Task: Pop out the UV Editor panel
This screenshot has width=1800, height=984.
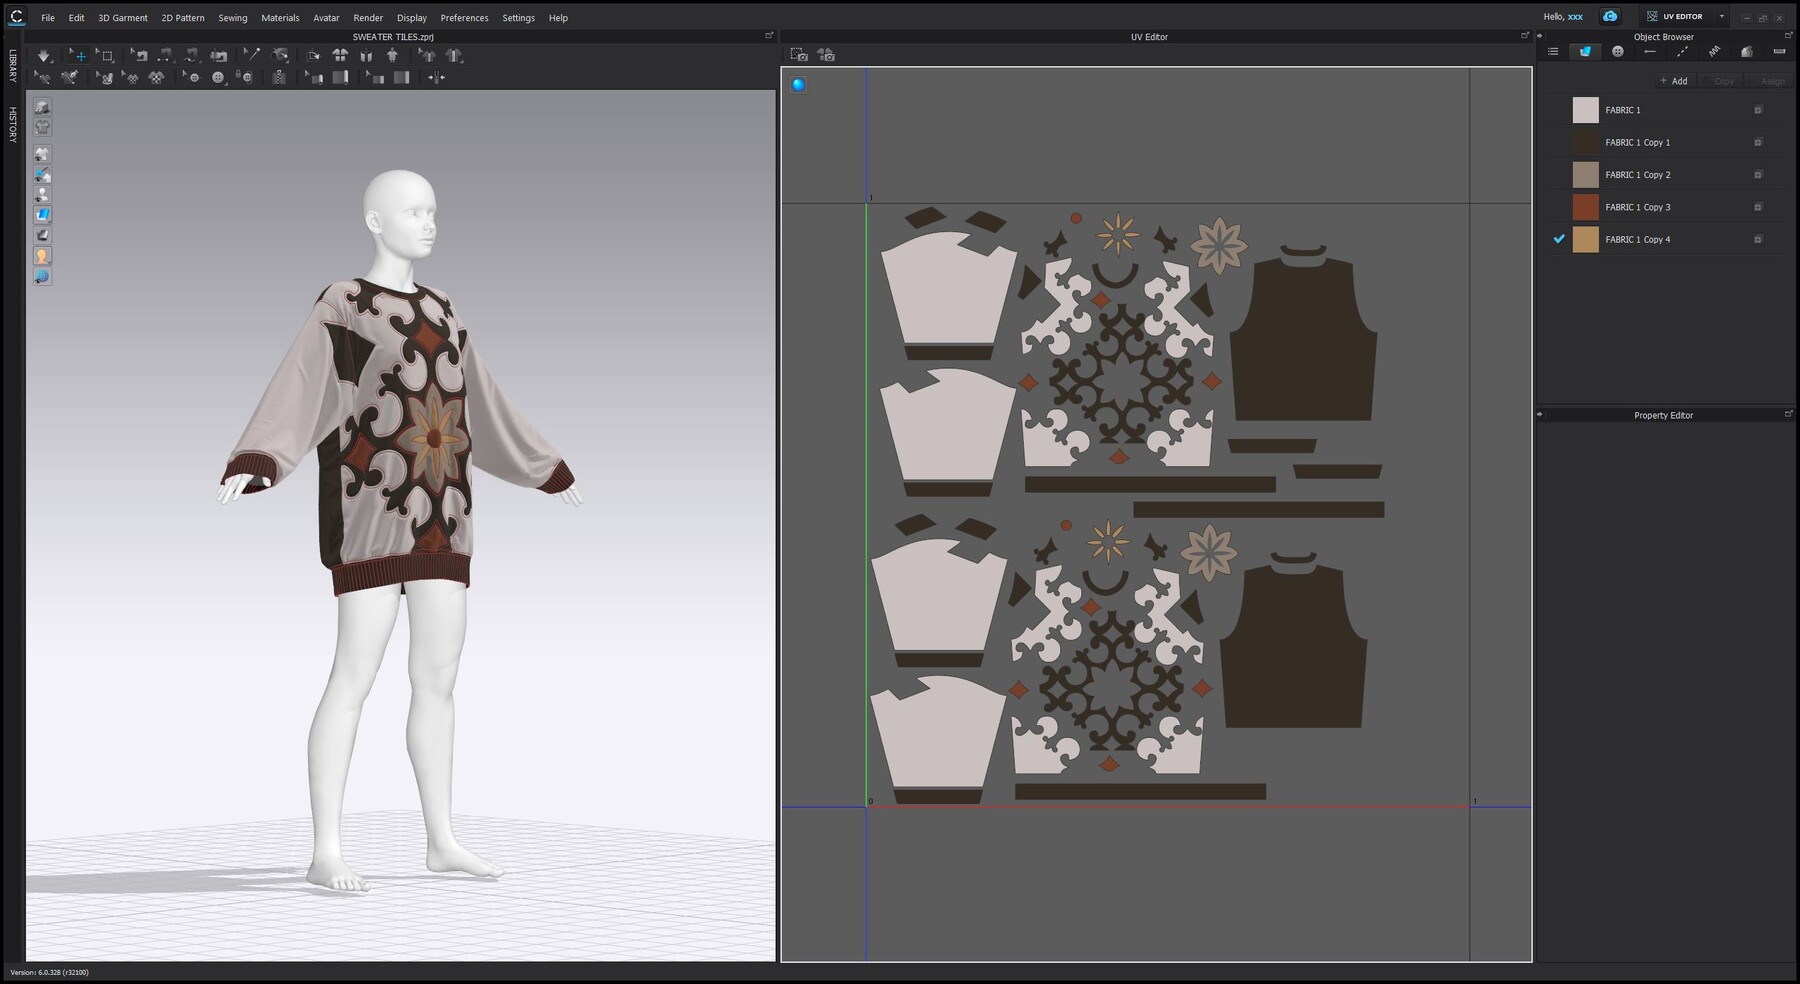Action: (x=1525, y=35)
